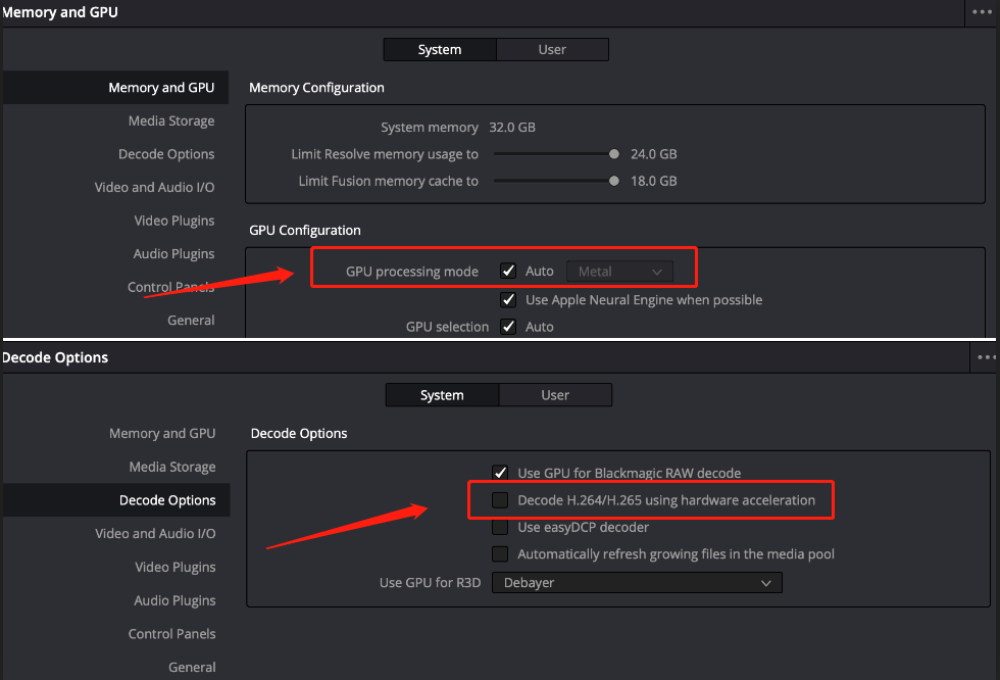Toggle Use Apple Neural Engine when possible
The height and width of the screenshot is (680, 1000).
(508, 300)
